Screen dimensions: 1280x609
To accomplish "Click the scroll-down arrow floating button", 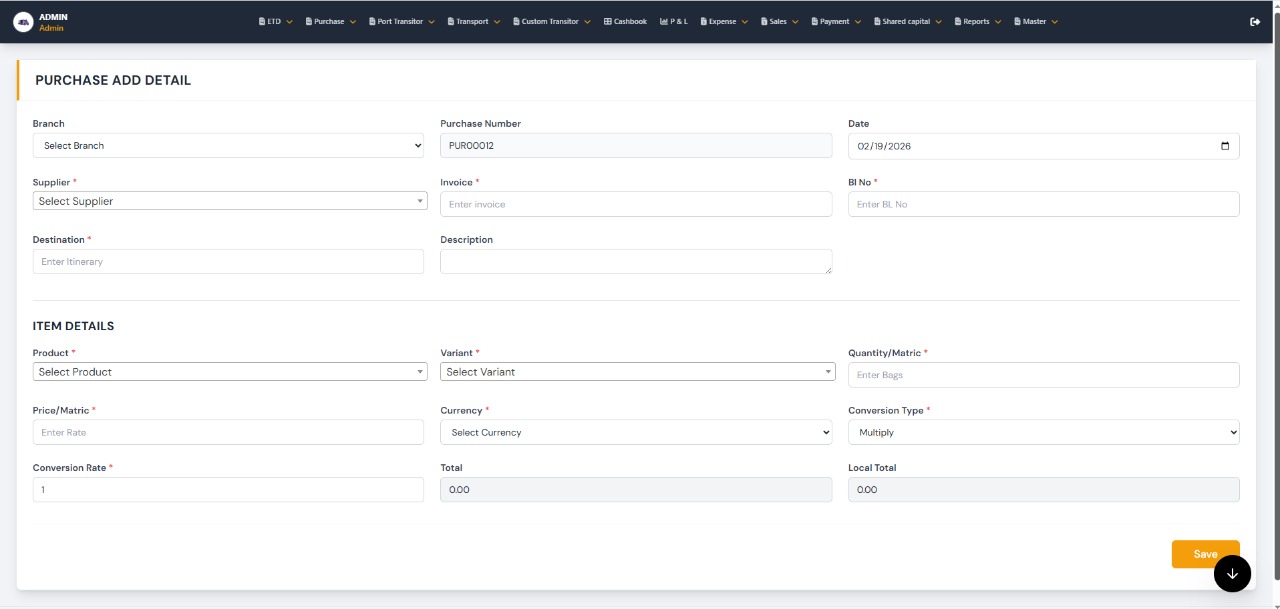I will 1232,573.
